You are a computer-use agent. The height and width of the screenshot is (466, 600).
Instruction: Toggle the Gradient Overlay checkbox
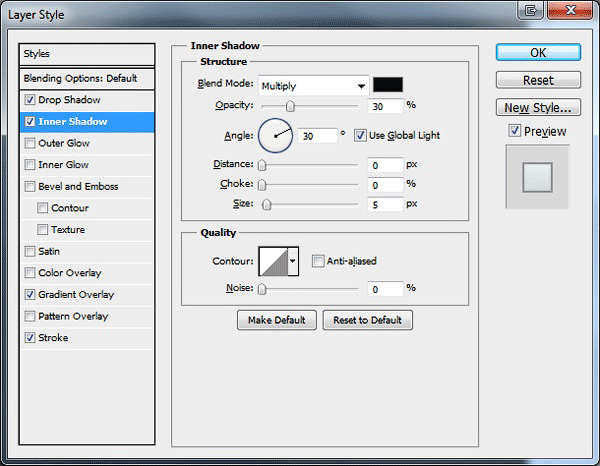coord(30,295)
